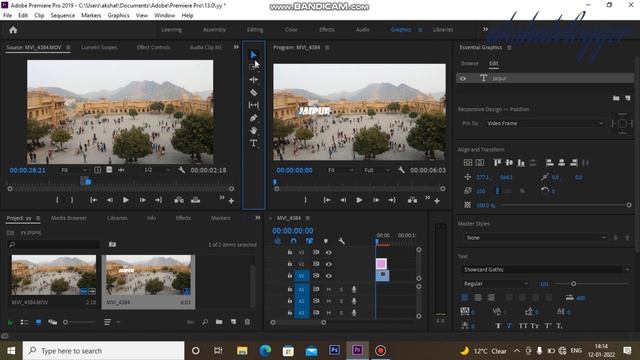
Task: Insert clip from Source monitor
Action: 179,200
